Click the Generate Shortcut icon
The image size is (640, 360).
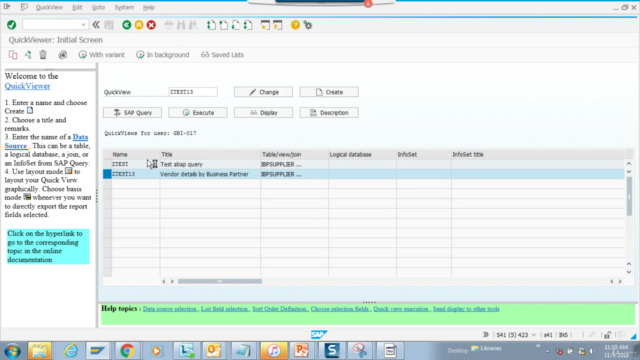(x=278, y=25)
